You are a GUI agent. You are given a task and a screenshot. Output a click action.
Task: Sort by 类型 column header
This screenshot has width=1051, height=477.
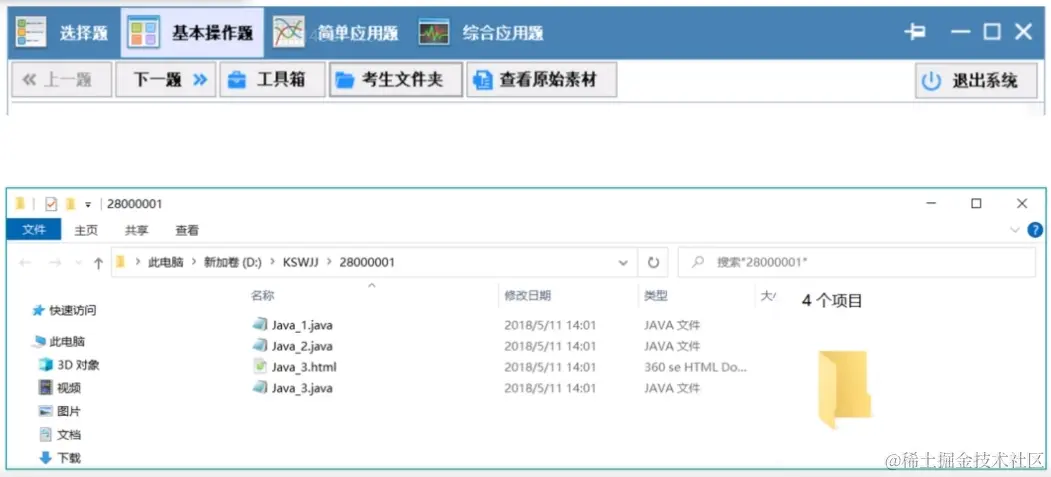click(656, 295)
